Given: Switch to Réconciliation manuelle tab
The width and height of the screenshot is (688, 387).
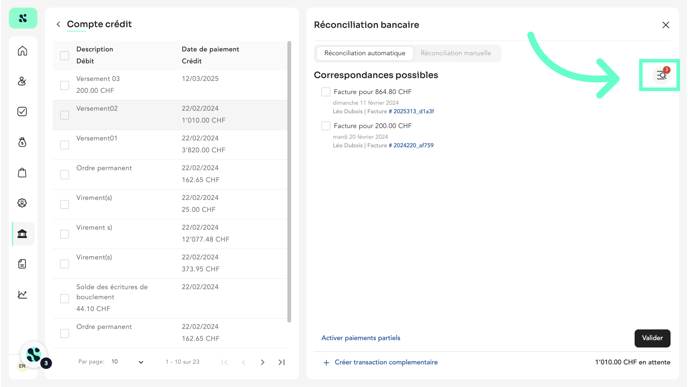Looking at the screenshot, I should [x=455, y=53].
